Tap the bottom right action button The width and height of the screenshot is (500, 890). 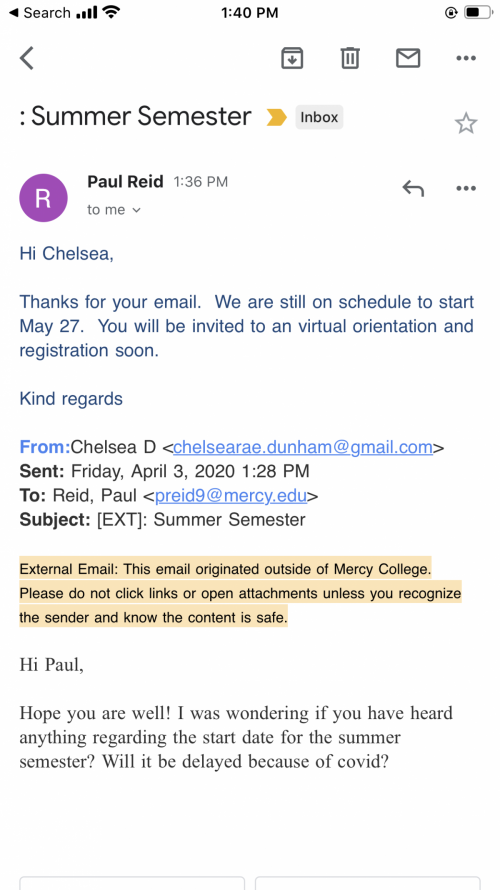[368, 883]
